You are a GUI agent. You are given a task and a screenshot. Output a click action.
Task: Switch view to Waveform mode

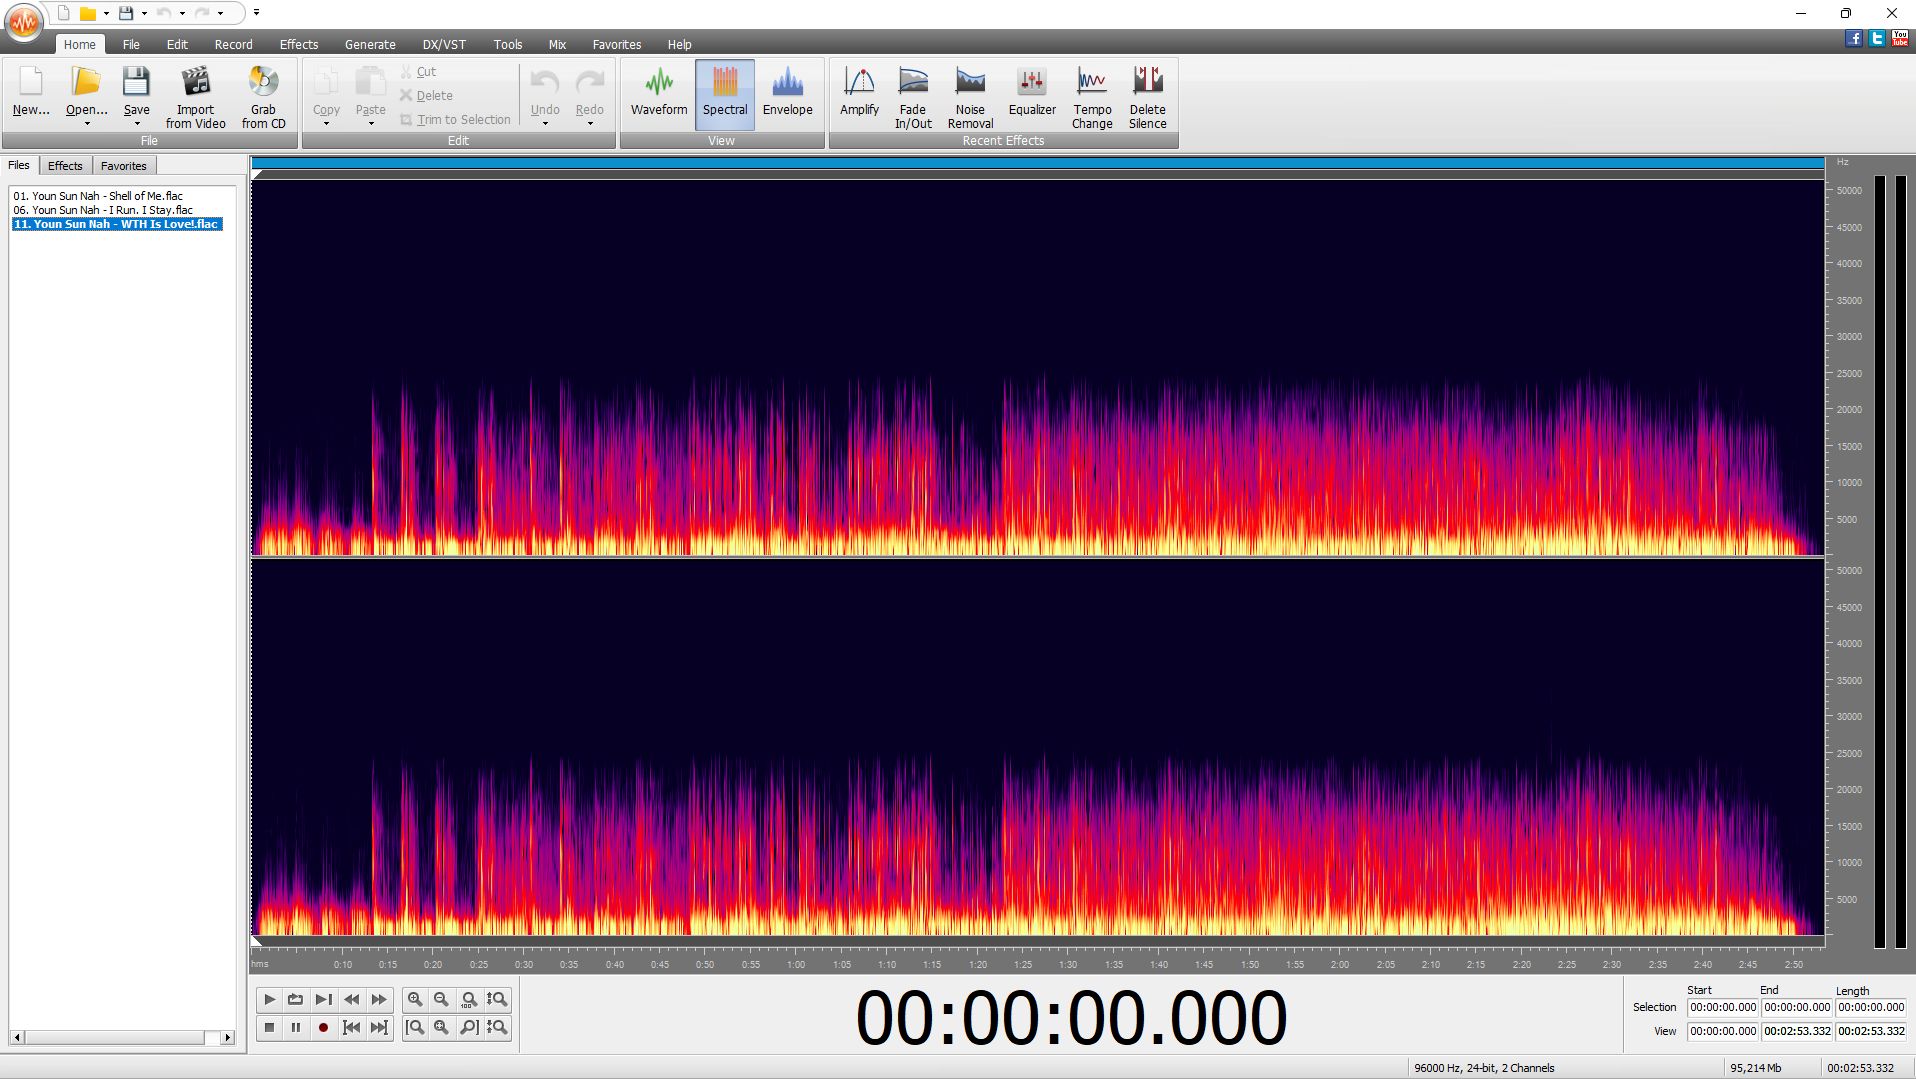click(658, 95)
